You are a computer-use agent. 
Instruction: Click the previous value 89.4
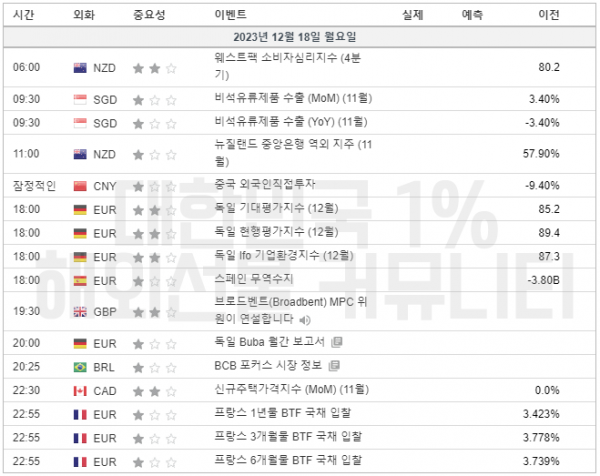click(x=549, y=233)
